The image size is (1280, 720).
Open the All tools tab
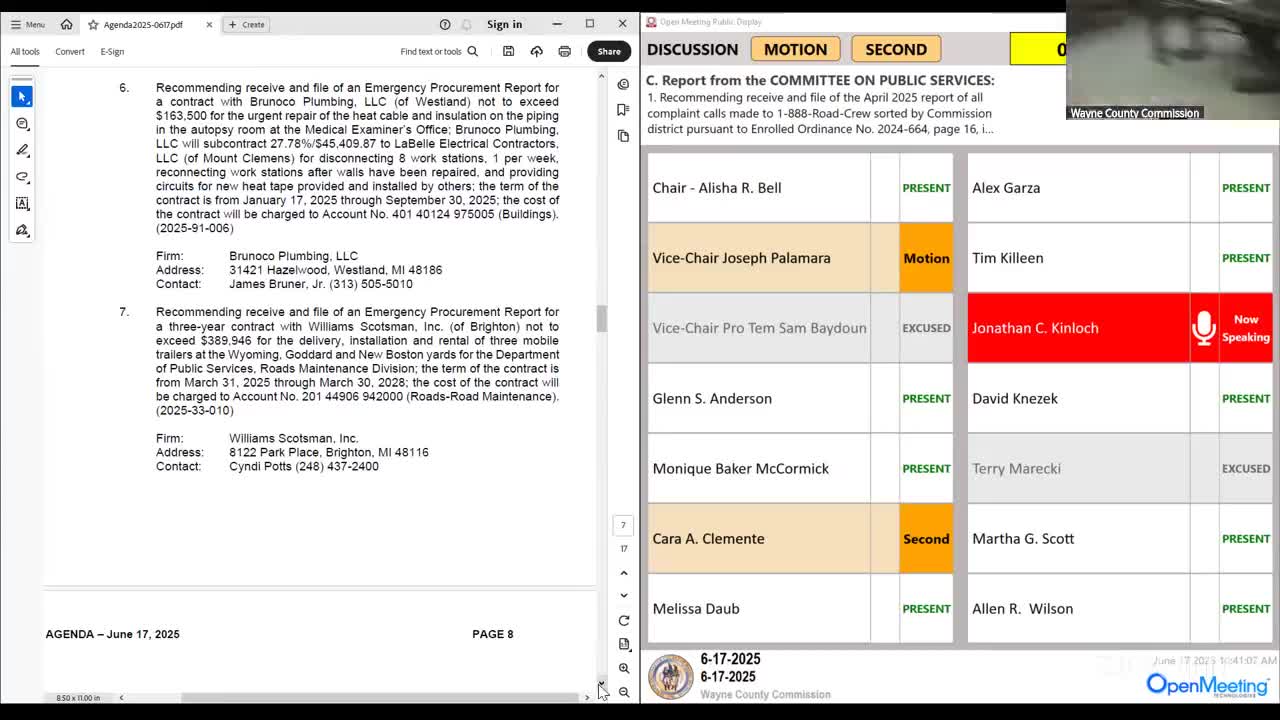pos(25,51)
